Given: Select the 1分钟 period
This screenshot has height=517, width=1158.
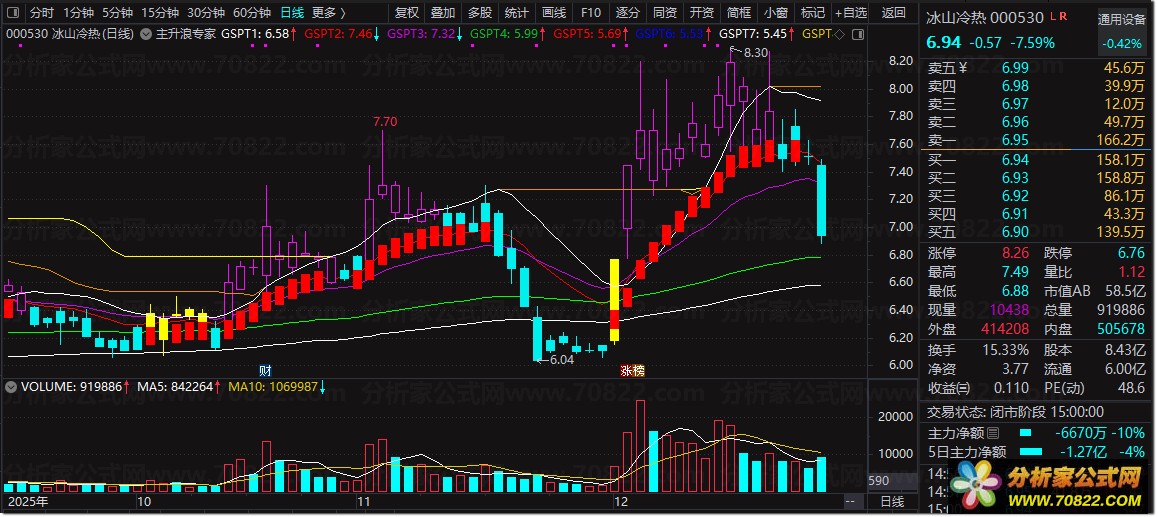Looking at the screenshot, I should click(78, 13).
